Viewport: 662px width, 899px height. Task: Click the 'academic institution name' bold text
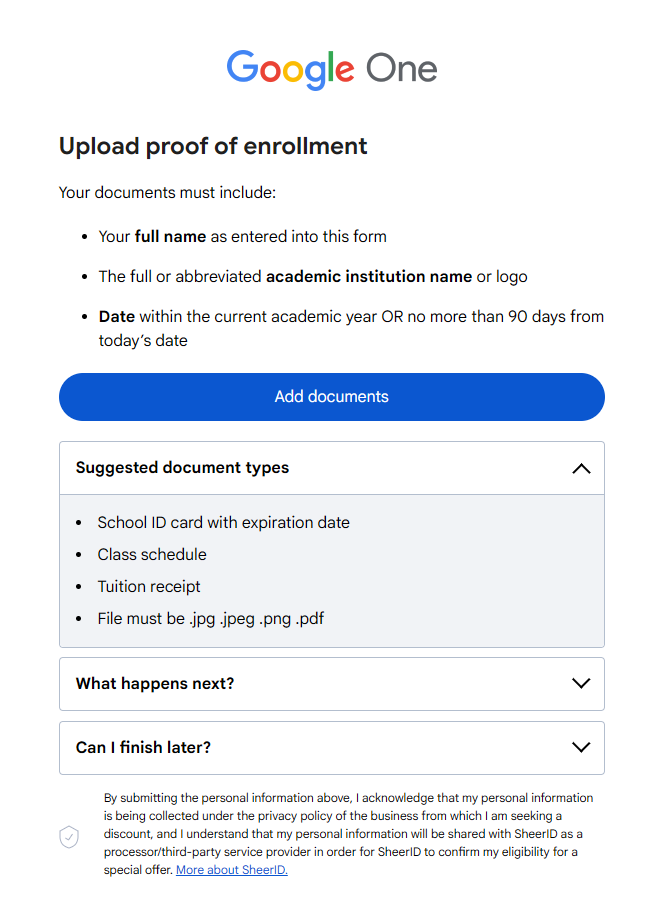pos(368,277)
